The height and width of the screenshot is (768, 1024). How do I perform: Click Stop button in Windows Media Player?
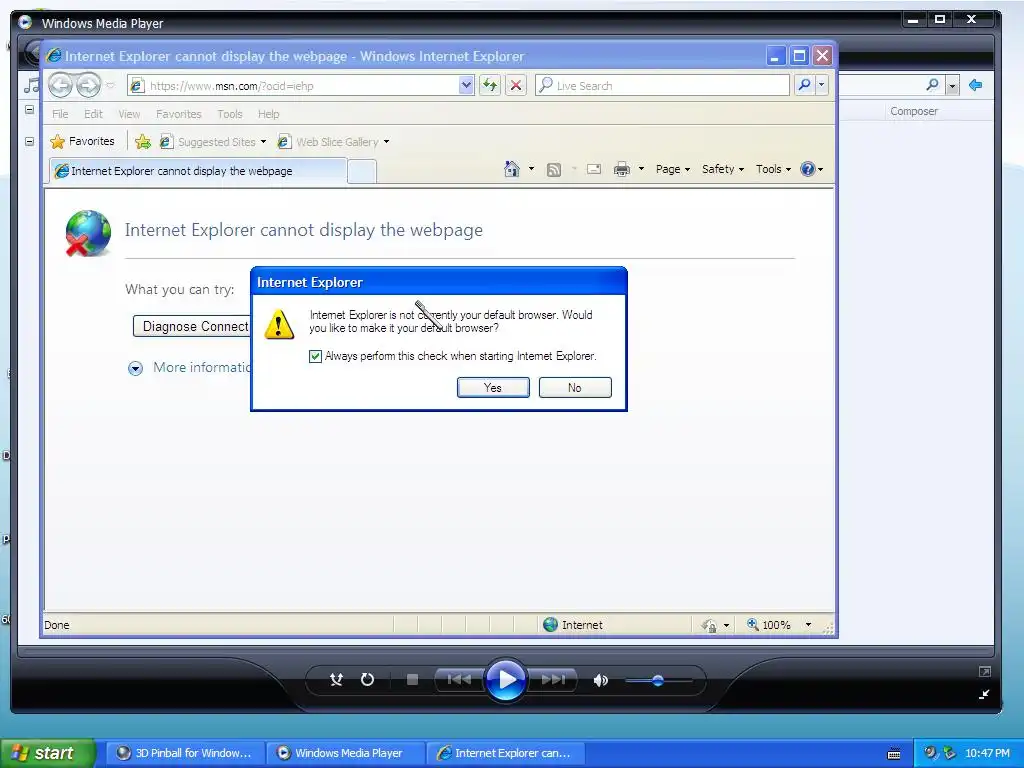412,680
